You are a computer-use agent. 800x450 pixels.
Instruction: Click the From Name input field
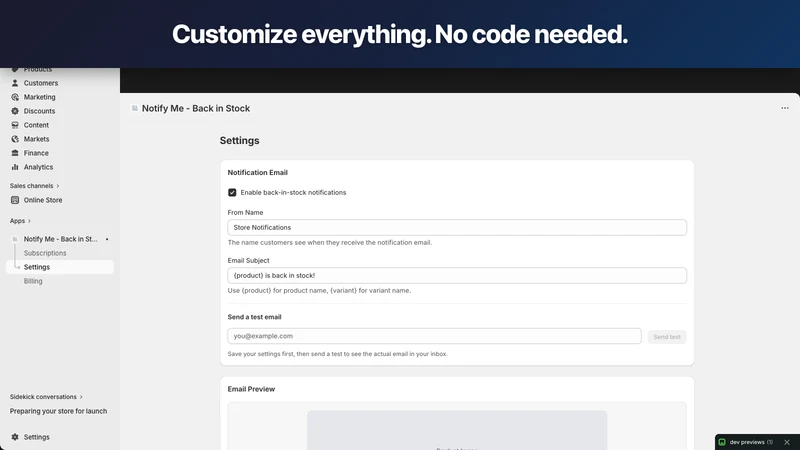(x=457, y=228)
